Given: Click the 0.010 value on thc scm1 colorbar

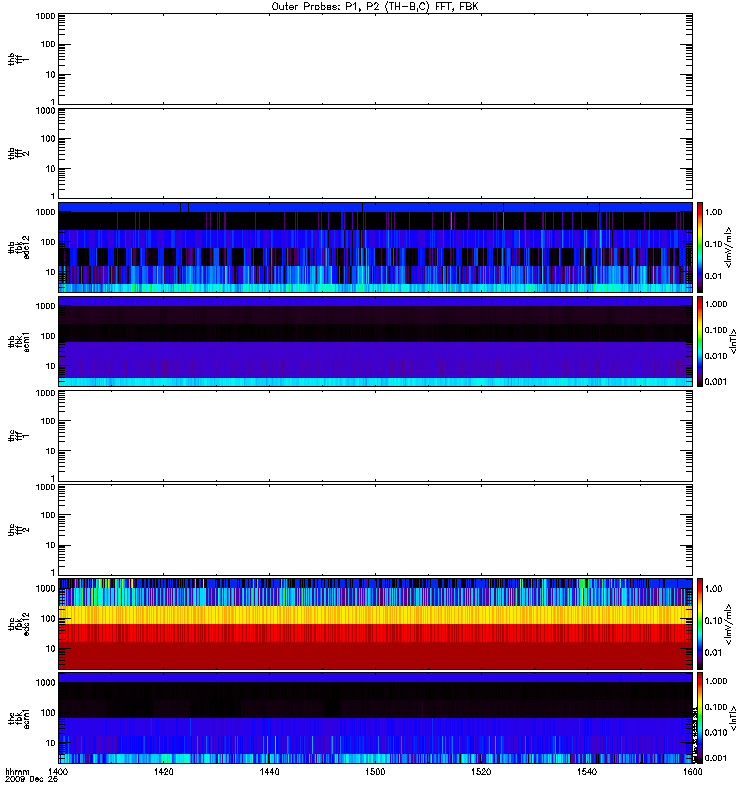Looking at the screenshot, I should pyautogui.click(x=716, y=732).
